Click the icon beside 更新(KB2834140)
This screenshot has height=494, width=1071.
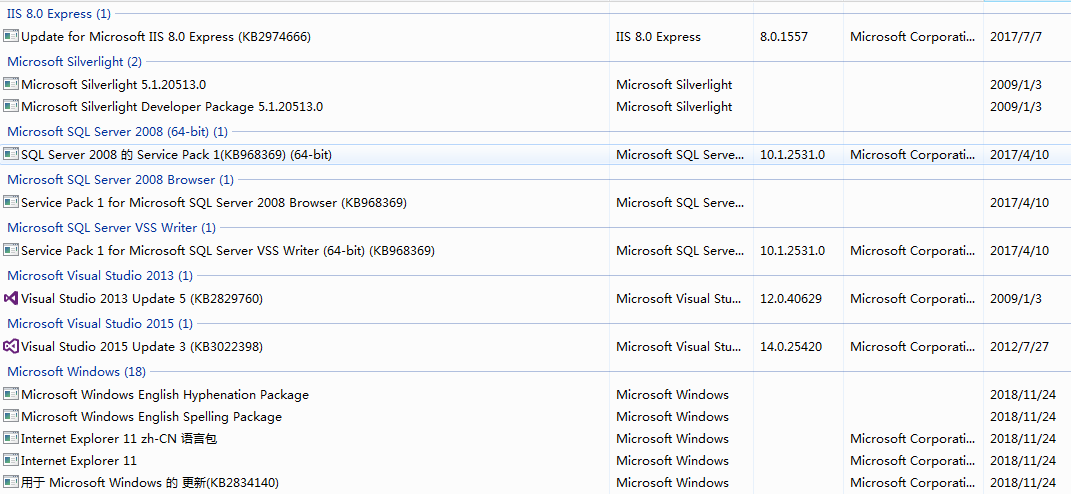click(x=10, y=482)
